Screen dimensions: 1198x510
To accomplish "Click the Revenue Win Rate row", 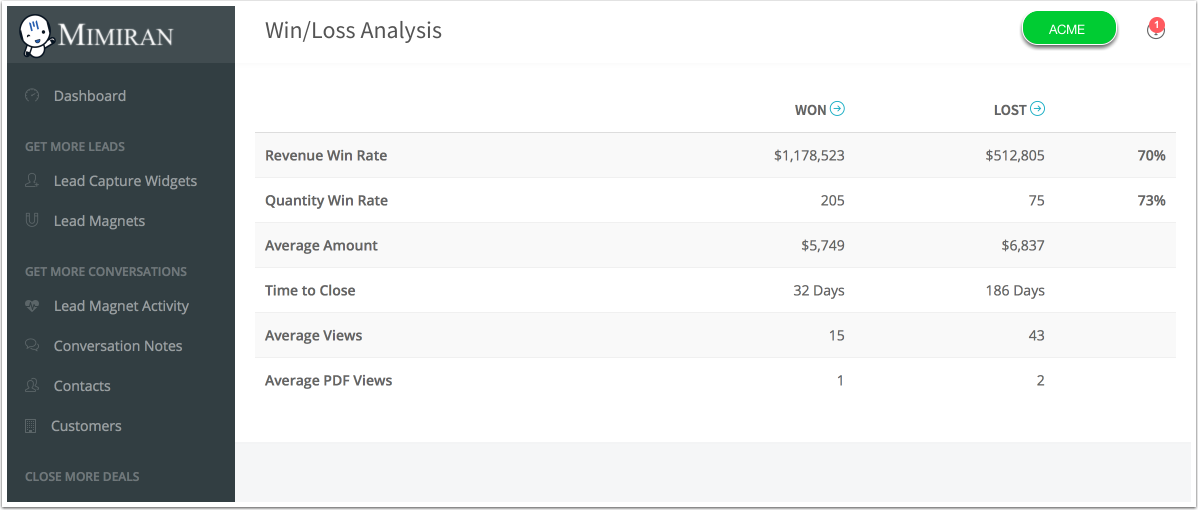I will [326, 156].
